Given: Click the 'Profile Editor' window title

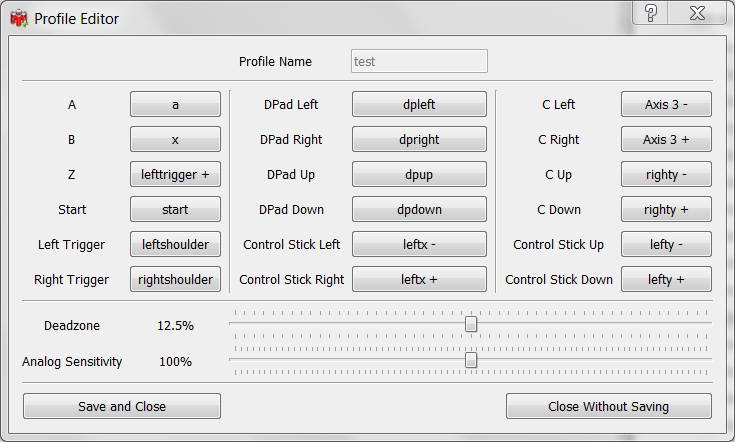Looking at the screenshot, I should click(x=76, y=19).
